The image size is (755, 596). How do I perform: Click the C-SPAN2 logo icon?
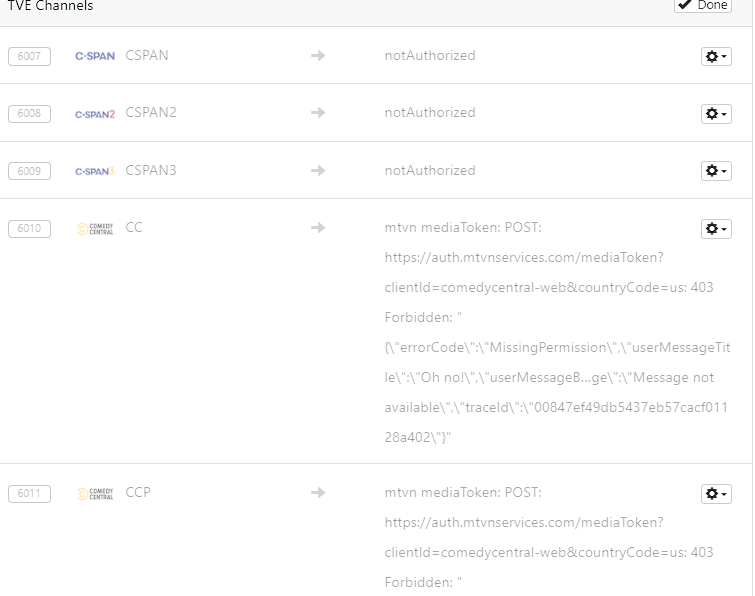[x=95, y=114]
